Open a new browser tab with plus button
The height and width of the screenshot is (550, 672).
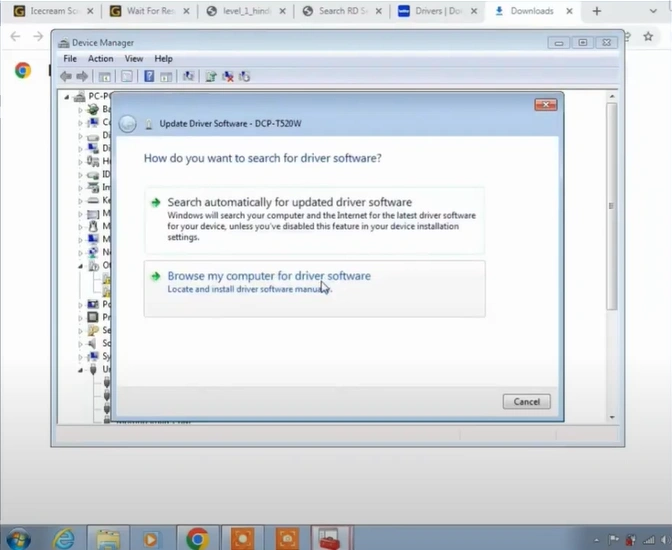pos(597,11)
